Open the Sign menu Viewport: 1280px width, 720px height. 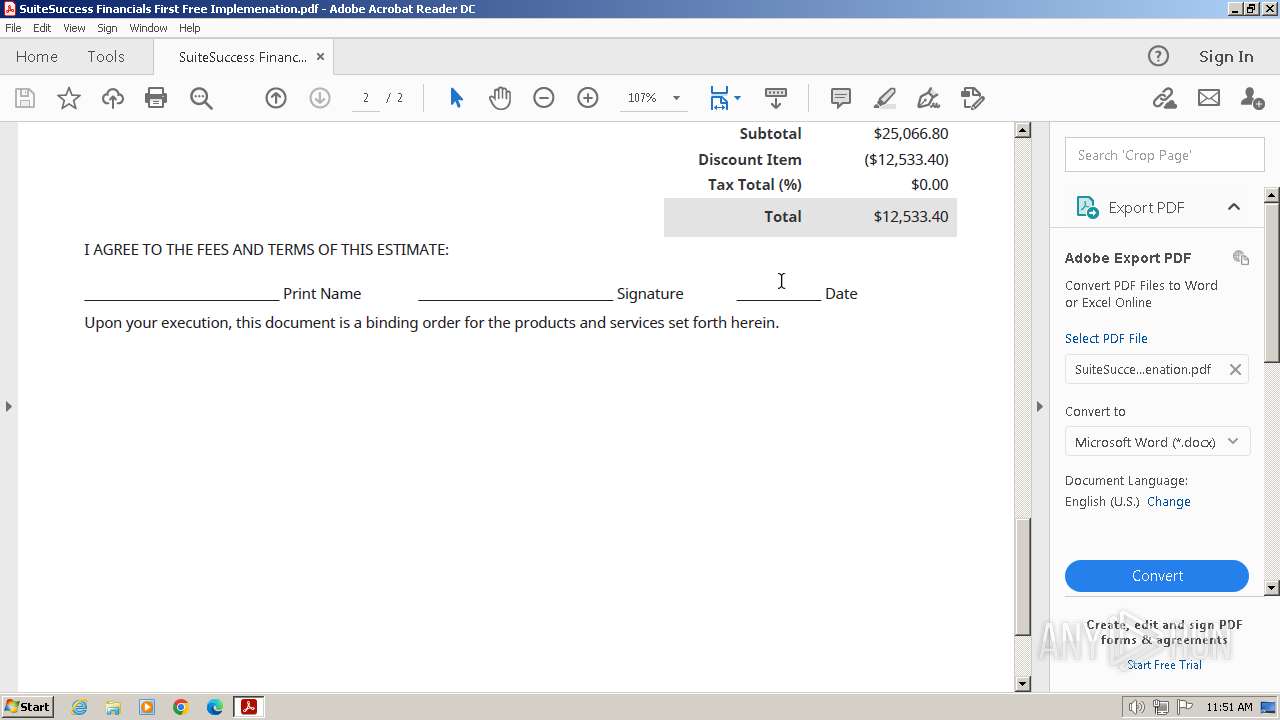pos(107,28)
